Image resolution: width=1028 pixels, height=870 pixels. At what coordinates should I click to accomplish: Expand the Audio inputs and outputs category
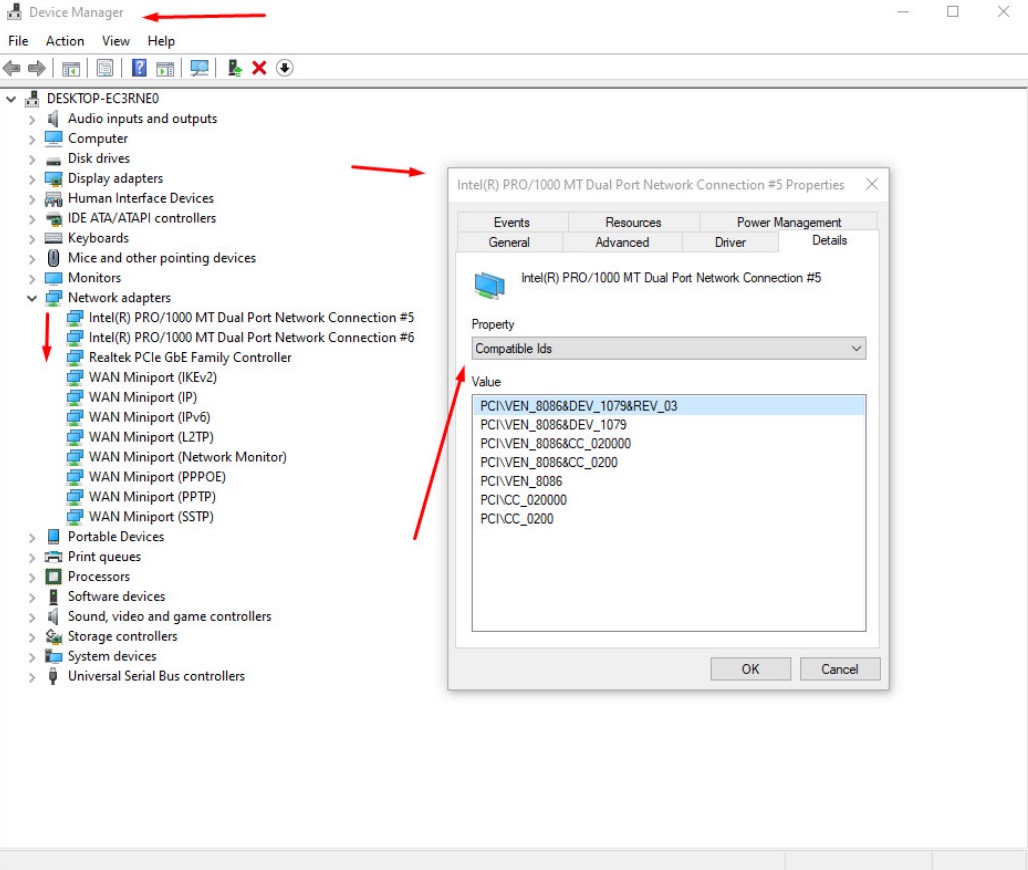[x=31, y=119]
